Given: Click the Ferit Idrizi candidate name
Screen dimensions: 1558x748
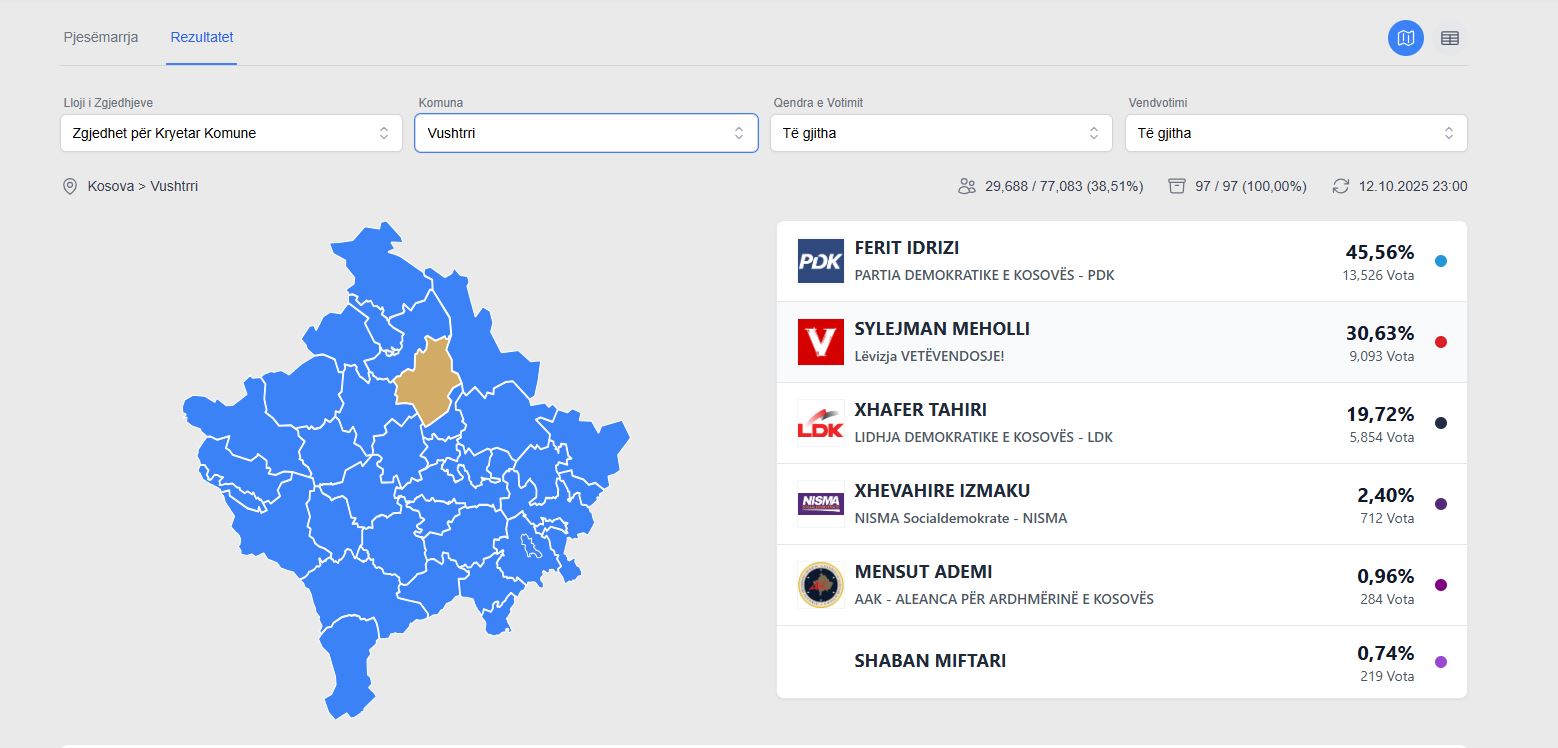Looking at the screenshot, I should tap(906, 248).
